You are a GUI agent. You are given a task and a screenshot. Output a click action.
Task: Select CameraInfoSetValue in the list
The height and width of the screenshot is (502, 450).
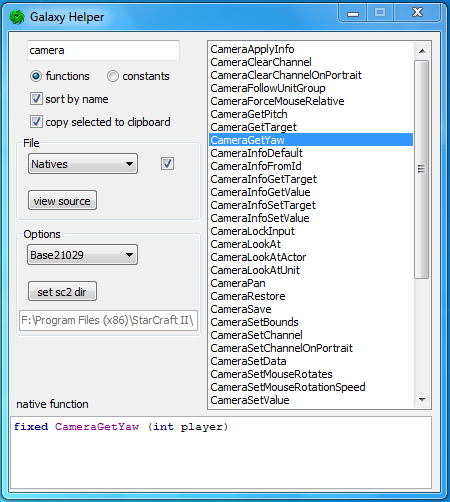pos(311,218)
